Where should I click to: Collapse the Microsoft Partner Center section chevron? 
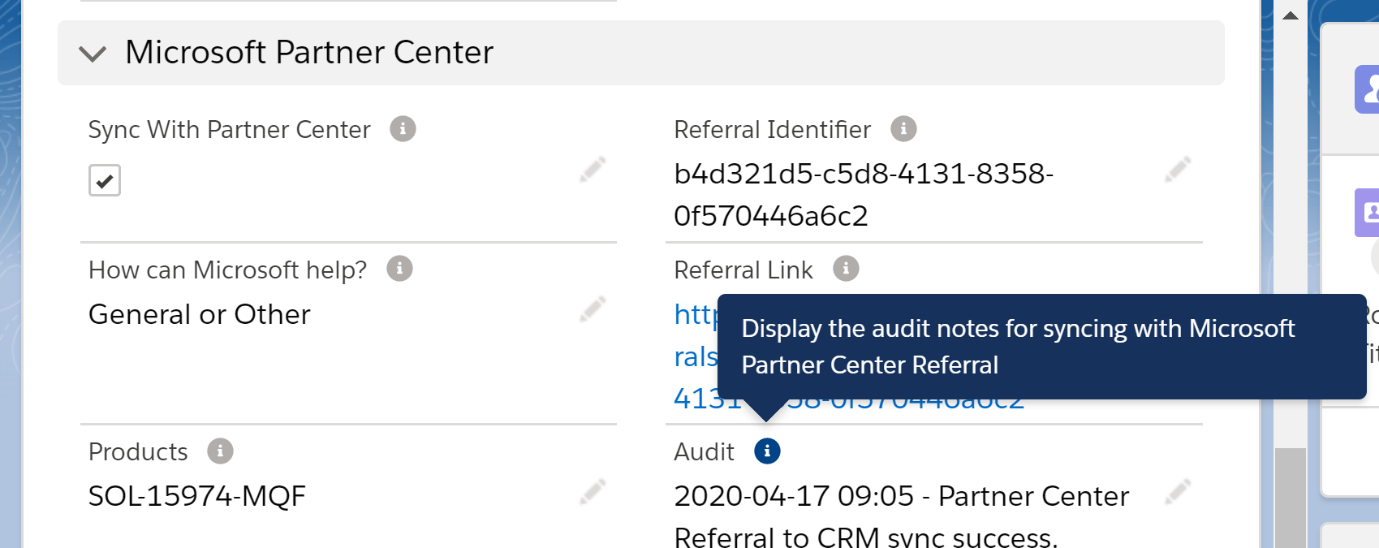92,53
